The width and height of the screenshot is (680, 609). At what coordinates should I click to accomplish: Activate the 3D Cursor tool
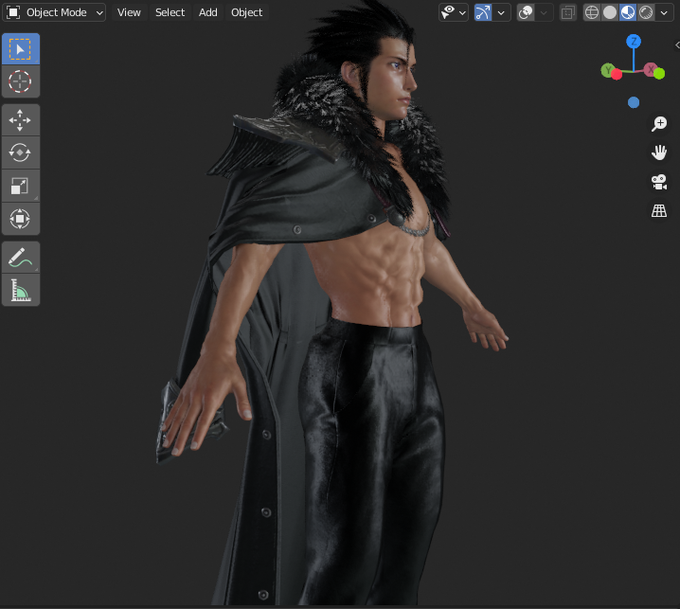[x=20, y=82]
